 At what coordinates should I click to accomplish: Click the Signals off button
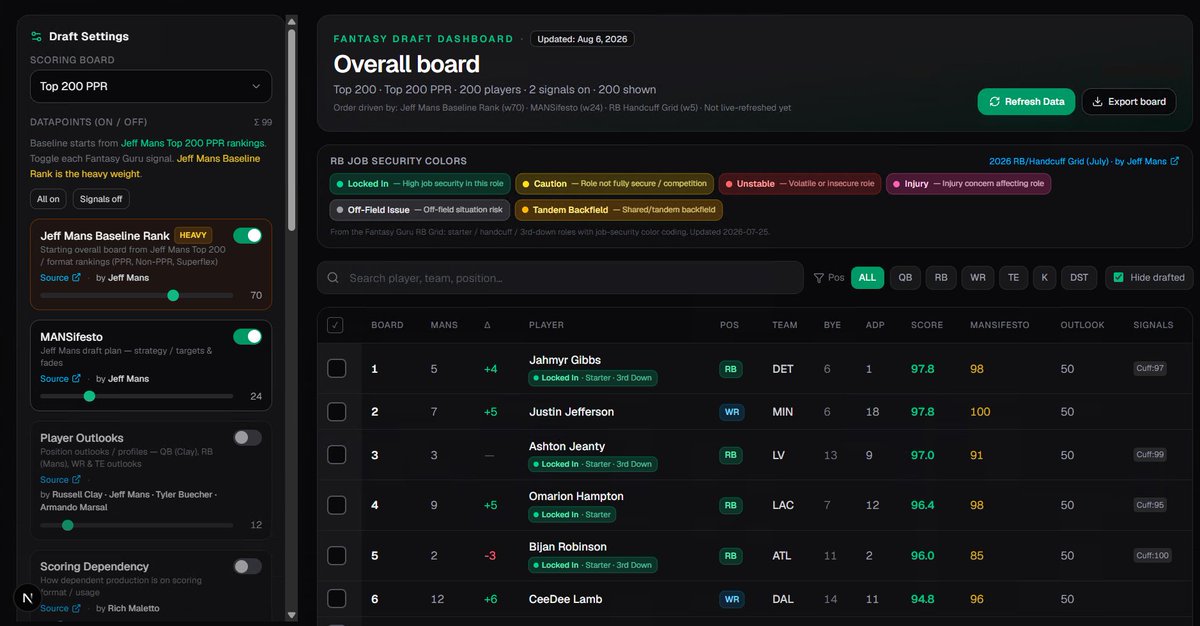point(101,199)
